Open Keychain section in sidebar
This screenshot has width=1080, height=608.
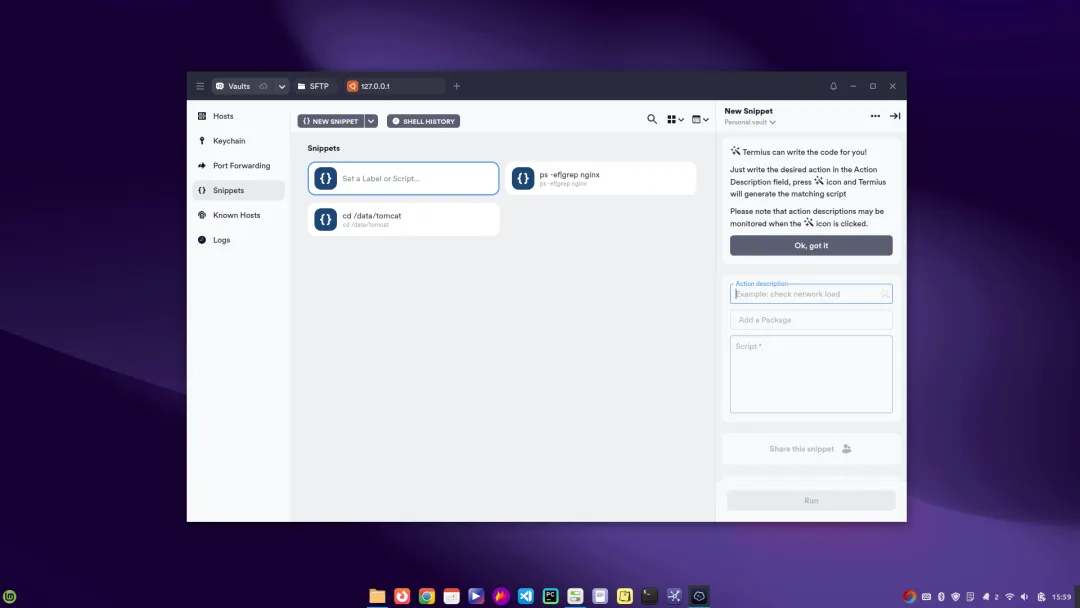tap(239, 141)
